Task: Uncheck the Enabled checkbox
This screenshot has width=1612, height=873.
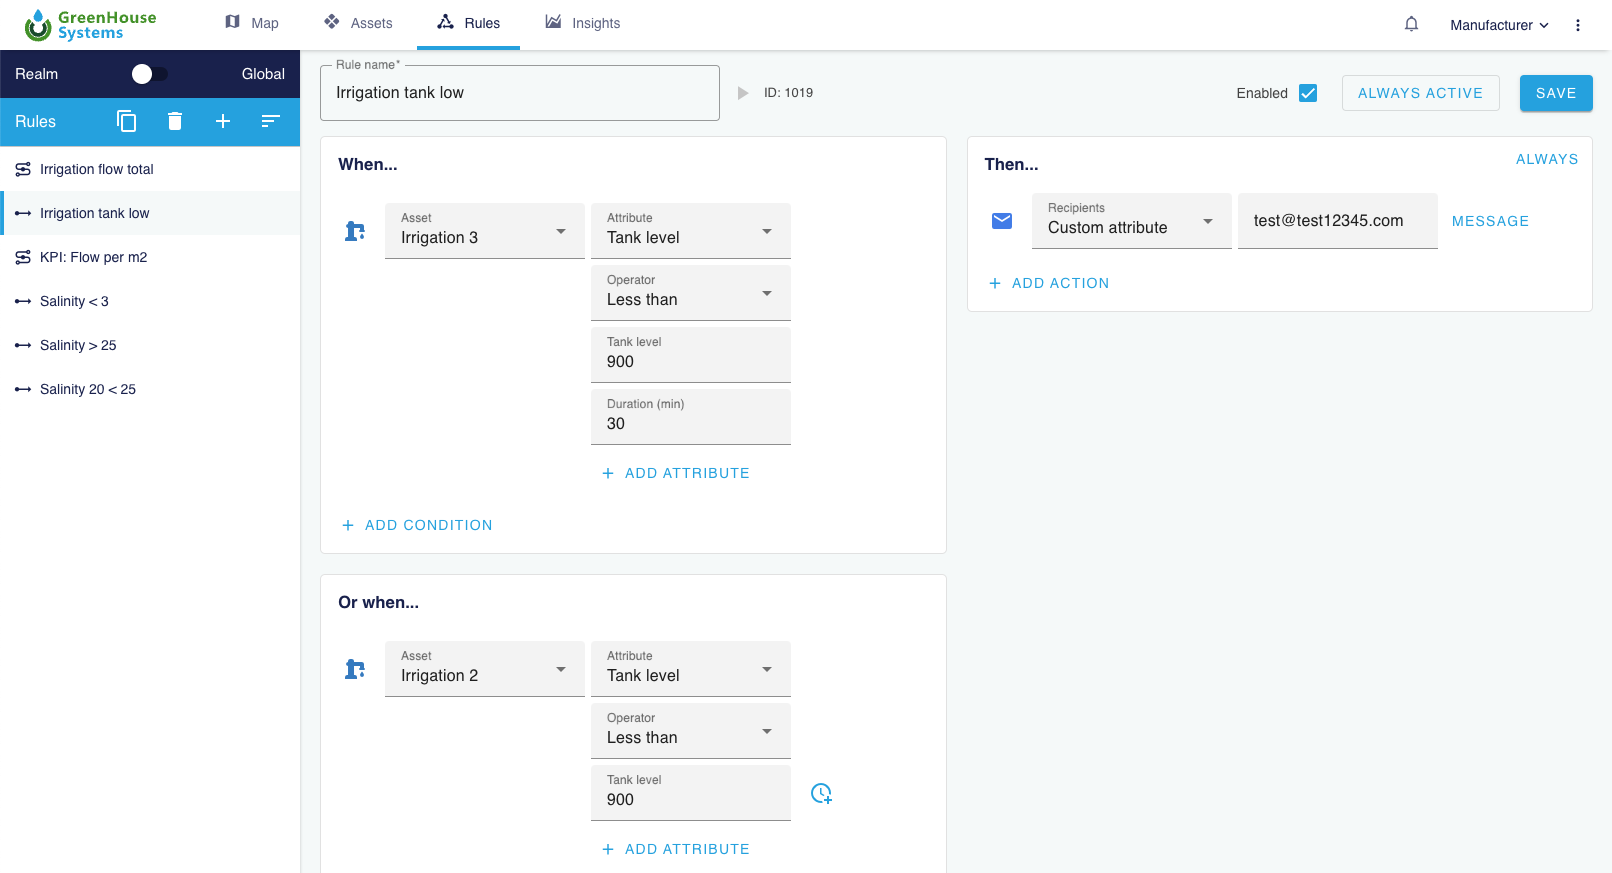Action: pyautogui.click(x=1308, y=93)
